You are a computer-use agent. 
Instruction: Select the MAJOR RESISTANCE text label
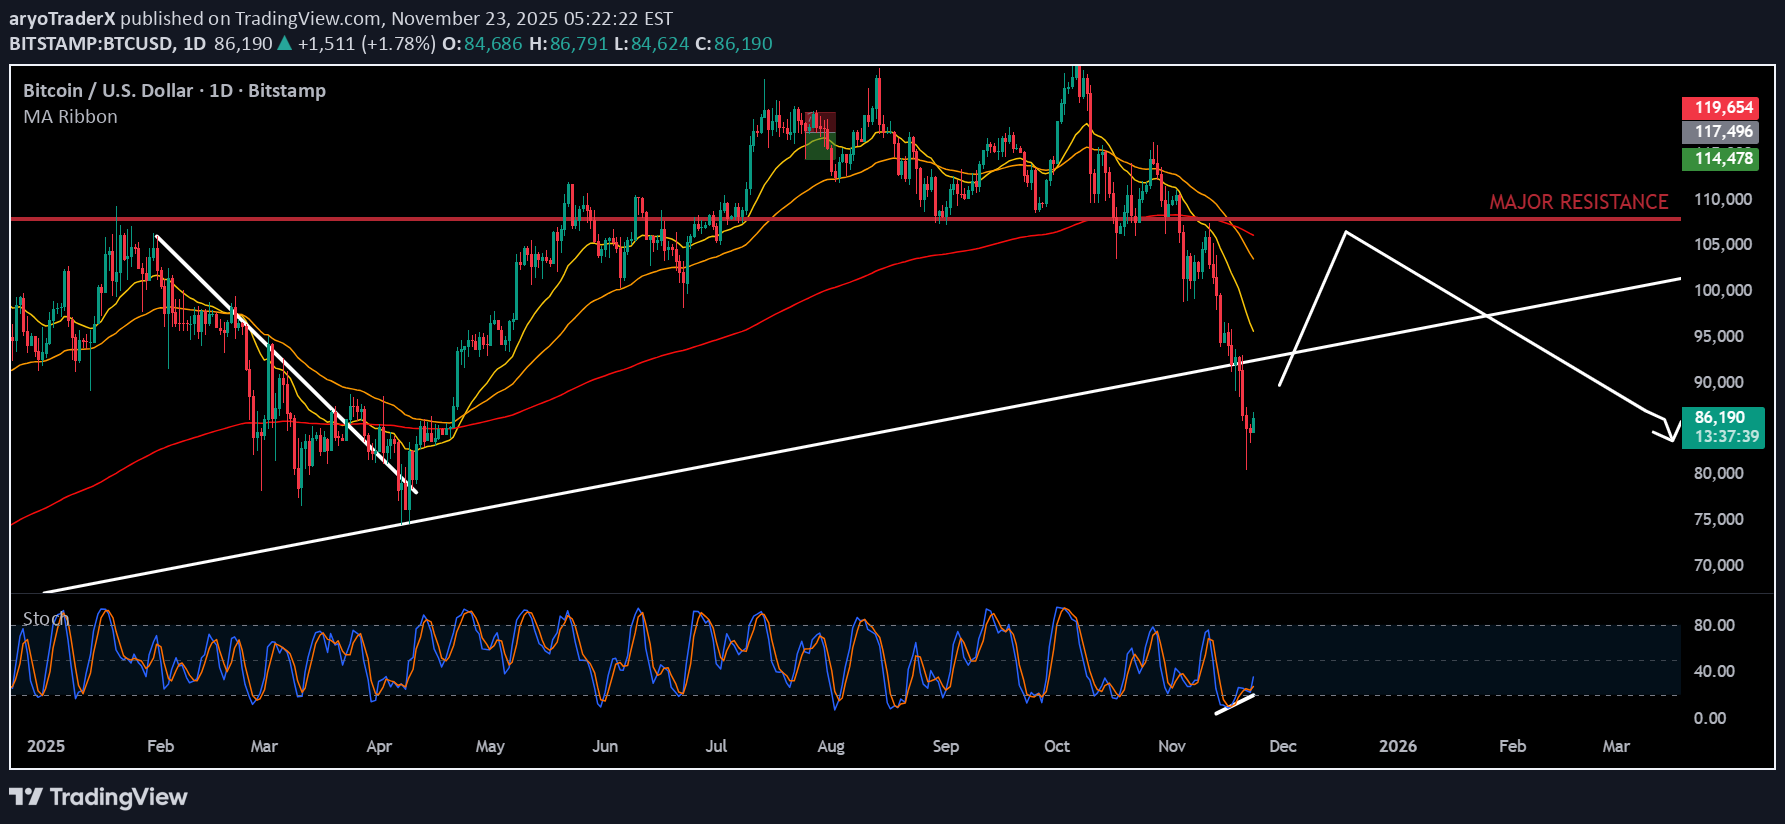click(x=1578, y=202)
